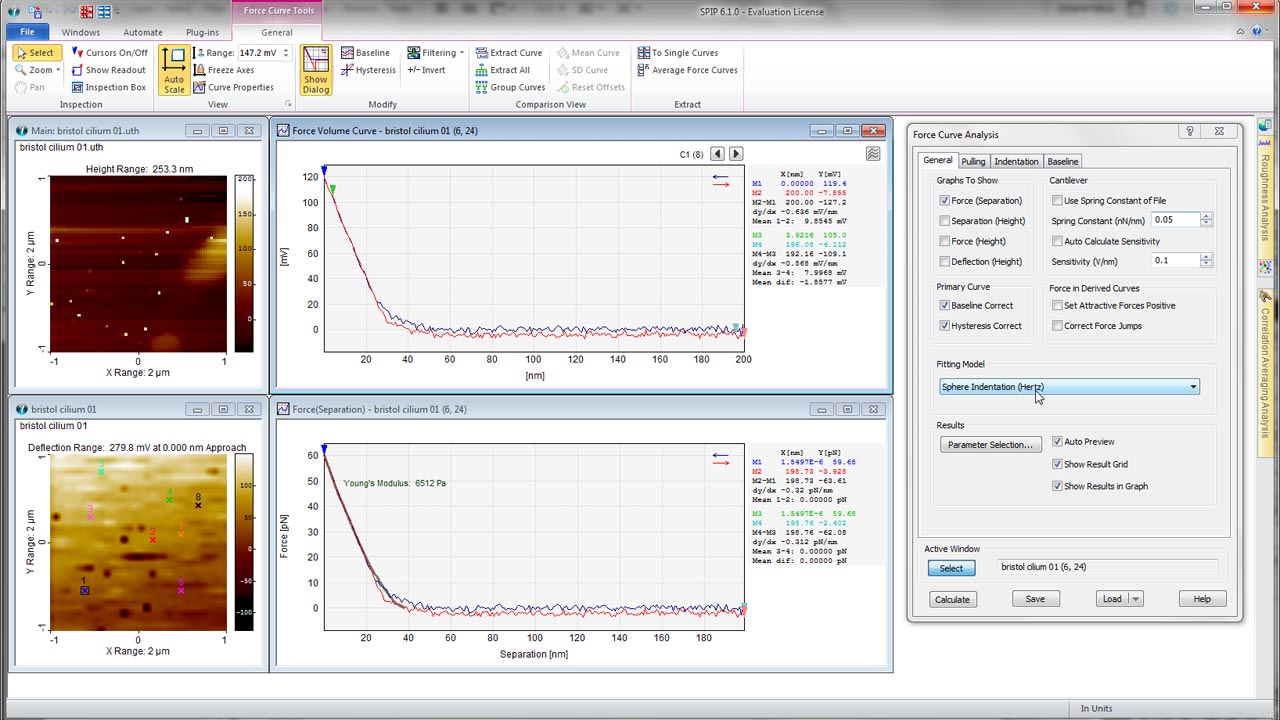Click the Spring Constant input field

pos(1174,220)
